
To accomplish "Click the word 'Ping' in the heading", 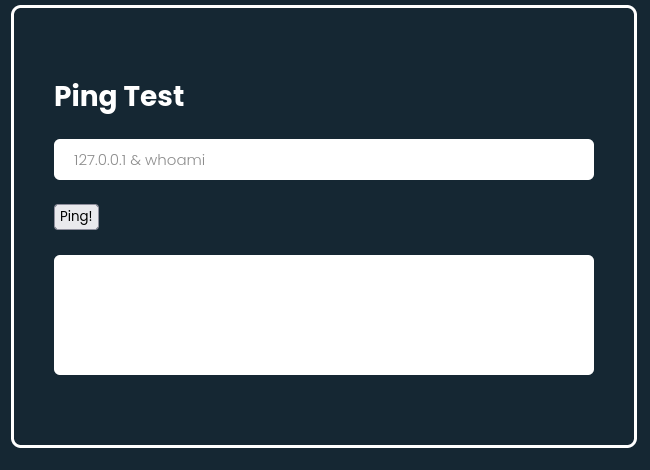I will coord(83,96).
